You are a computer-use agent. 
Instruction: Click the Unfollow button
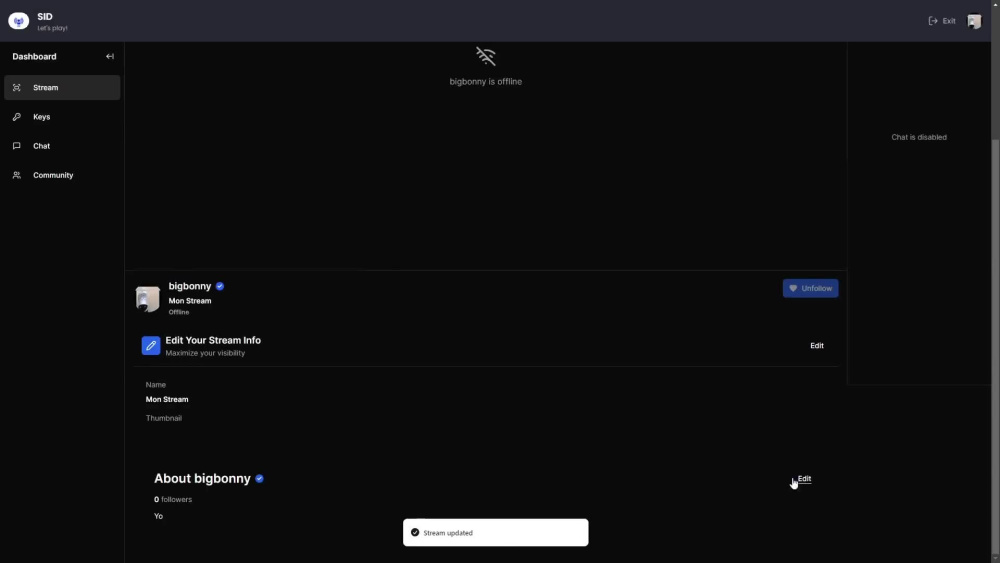[x=811, y=288]
